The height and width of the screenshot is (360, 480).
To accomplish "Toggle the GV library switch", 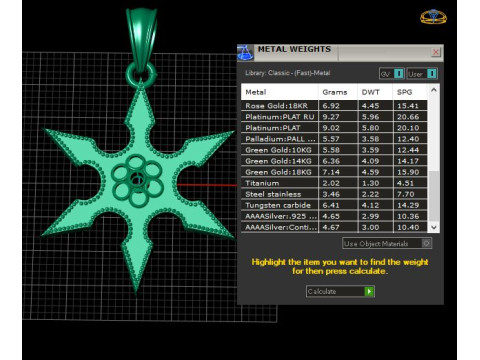I will pos(392,74).
